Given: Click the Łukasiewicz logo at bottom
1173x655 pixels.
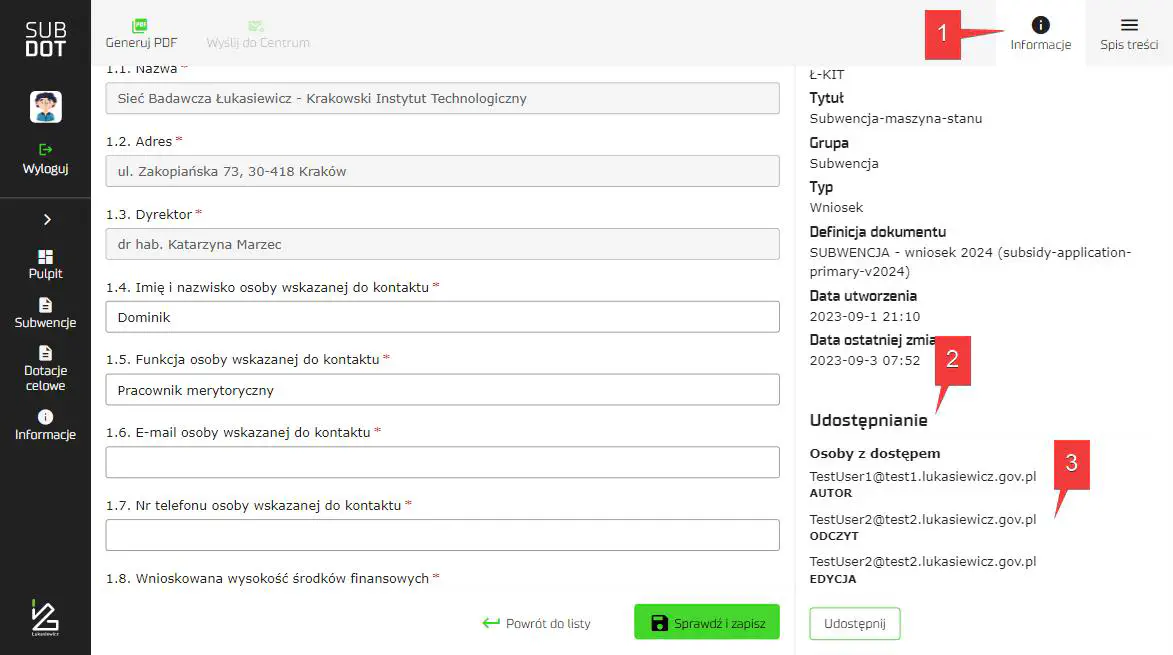Looking at the screenshot, I should (x=45, y=617).
